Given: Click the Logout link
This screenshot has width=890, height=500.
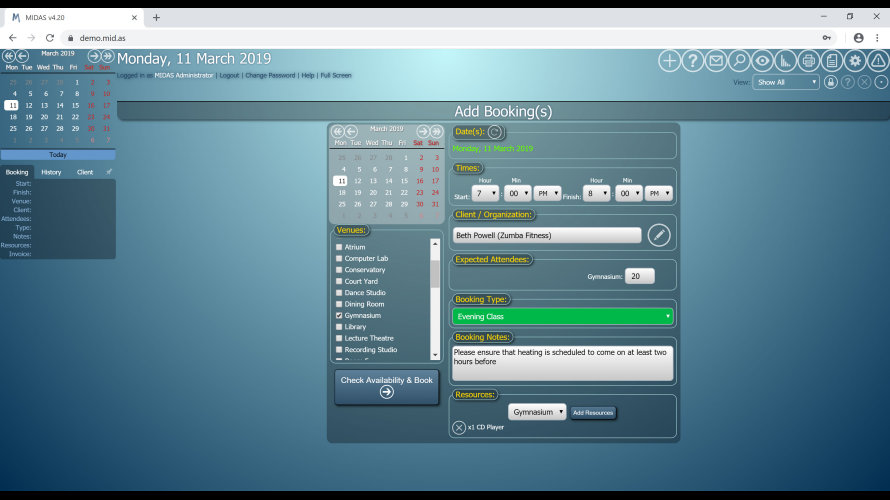Looking at the screenshot, I should point(229,75).
